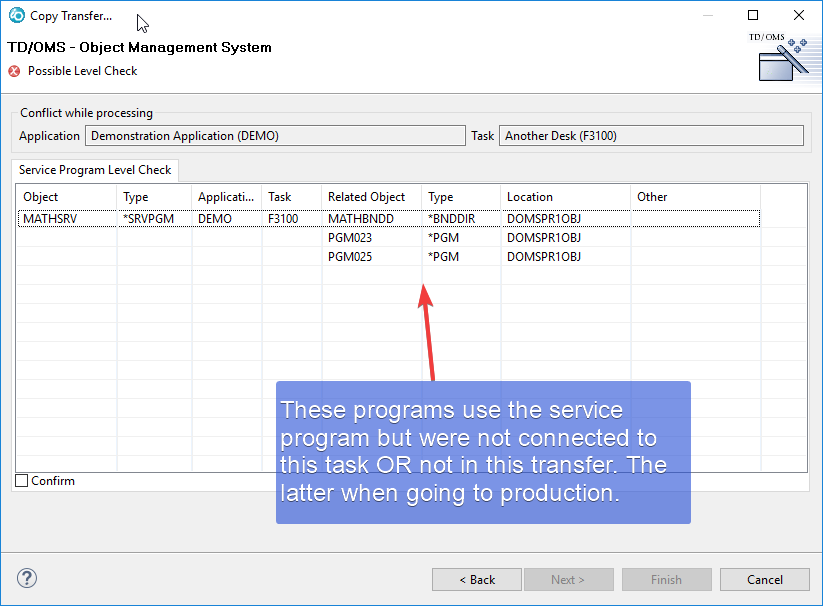Enable the Confirm checkbox
The width and height of the screenshot is (823, 606).
22,481
